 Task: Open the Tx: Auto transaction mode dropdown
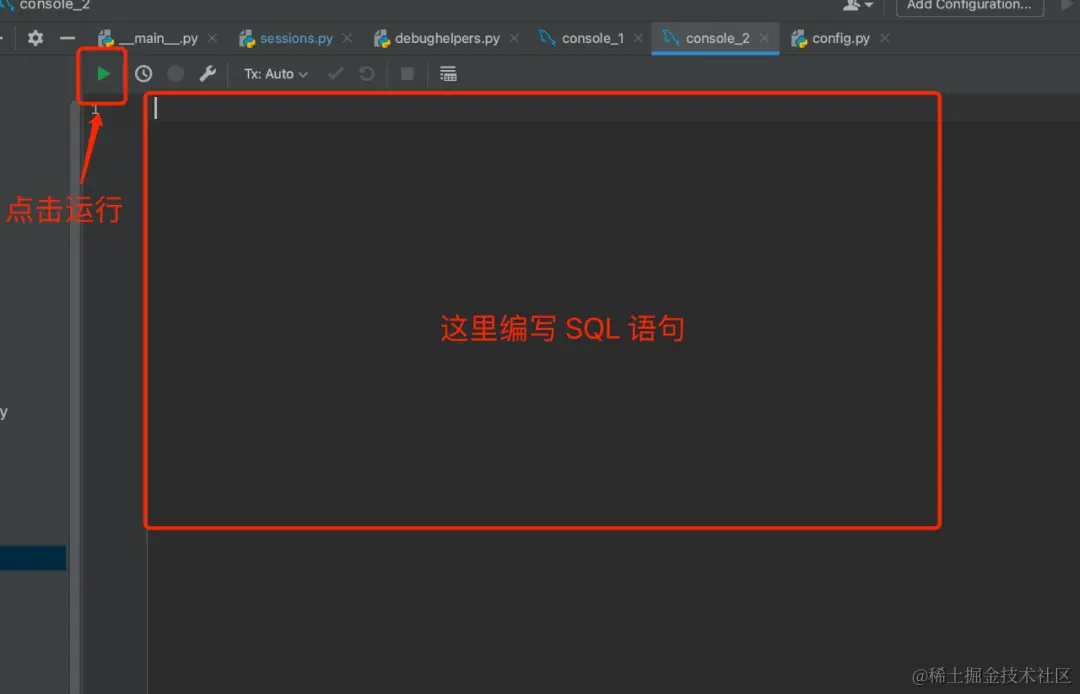274,73
